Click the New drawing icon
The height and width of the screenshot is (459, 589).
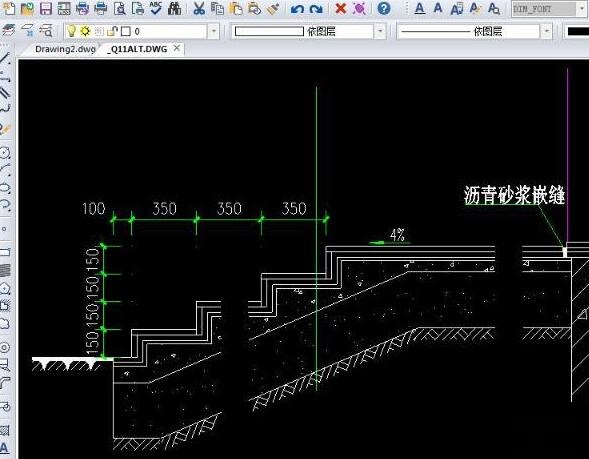pyautogui.click(x=9, y=8)
